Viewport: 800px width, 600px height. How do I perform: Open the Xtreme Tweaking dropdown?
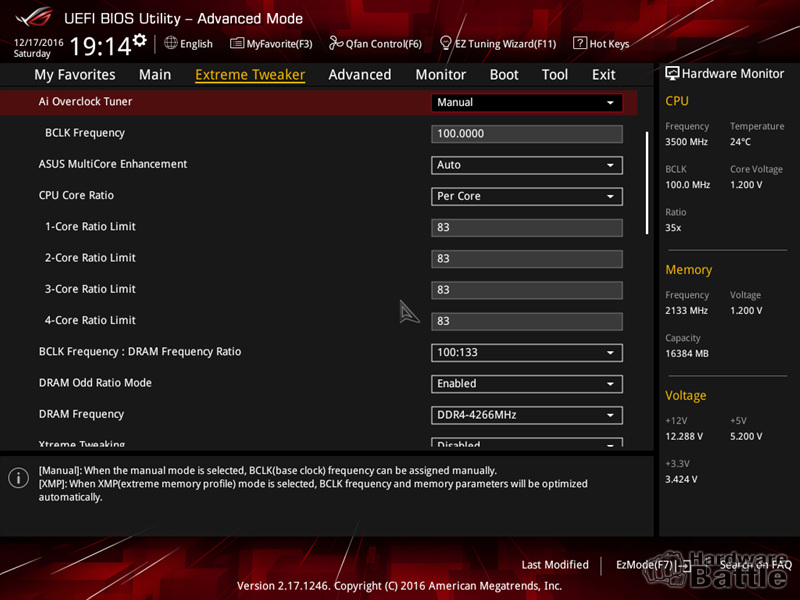pos(527,442)
